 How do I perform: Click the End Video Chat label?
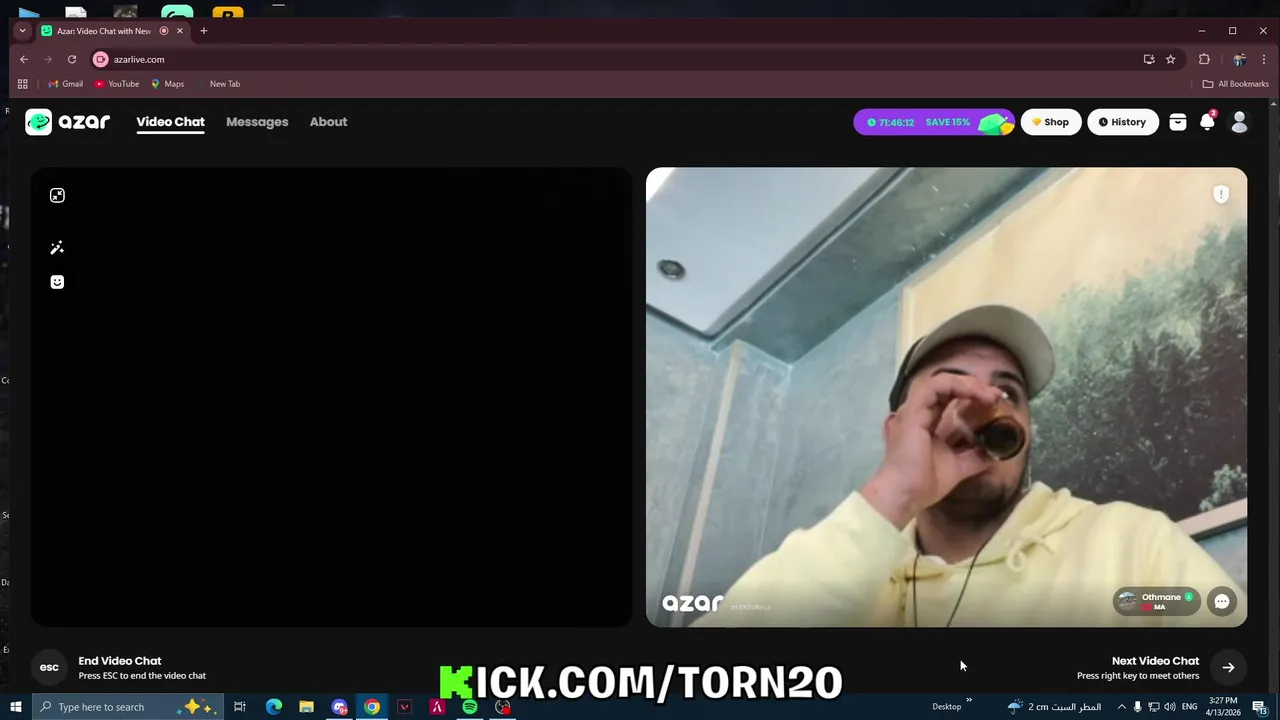120,661
